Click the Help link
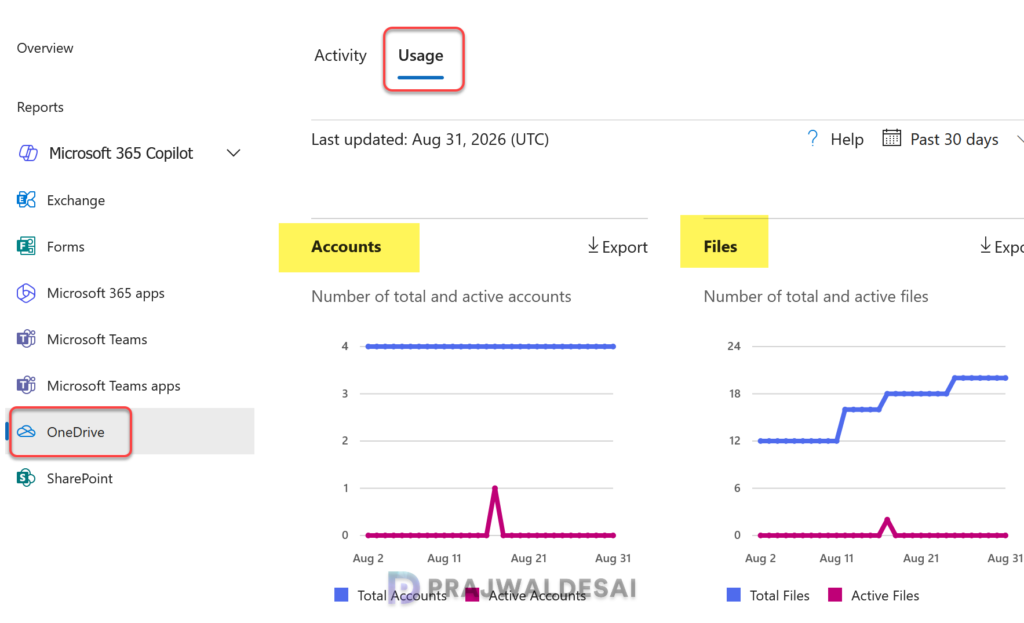The height and width of the screenshot is (623, 1024). [847, 139]
